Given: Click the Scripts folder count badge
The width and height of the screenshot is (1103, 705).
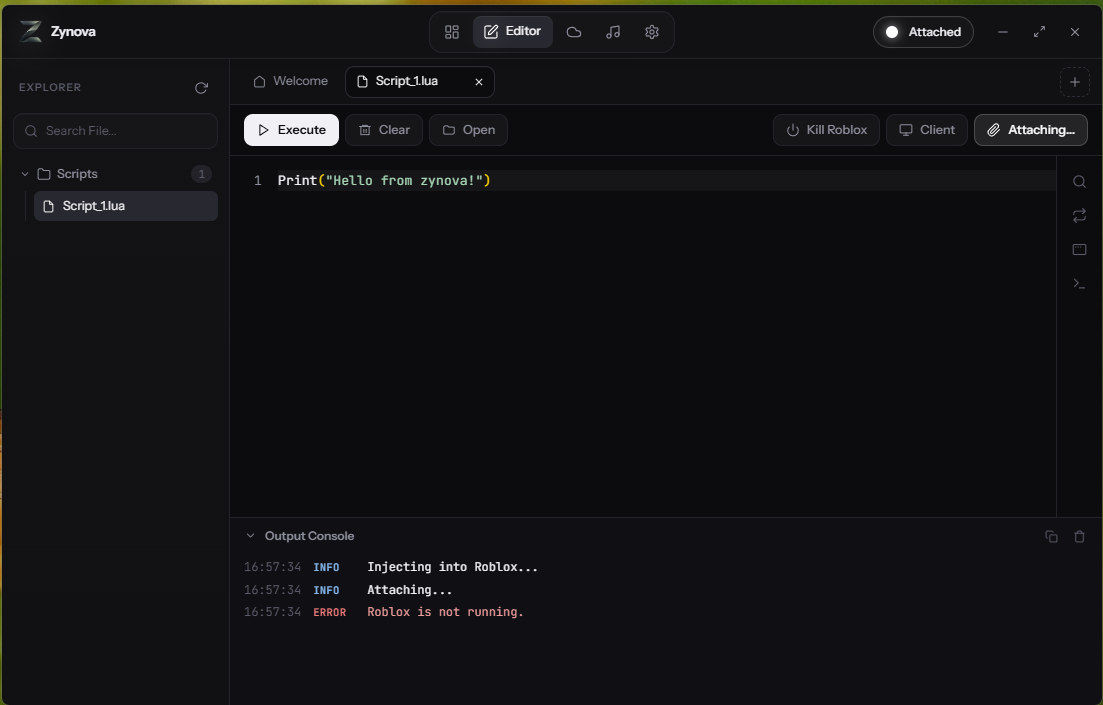Looking at the screenshot, I should [x=201, y=174].
